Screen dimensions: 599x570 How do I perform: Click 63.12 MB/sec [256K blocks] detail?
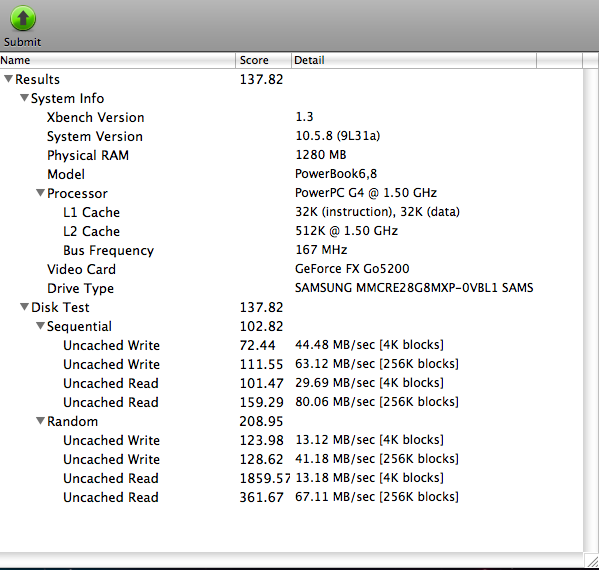tap(377, 364)
